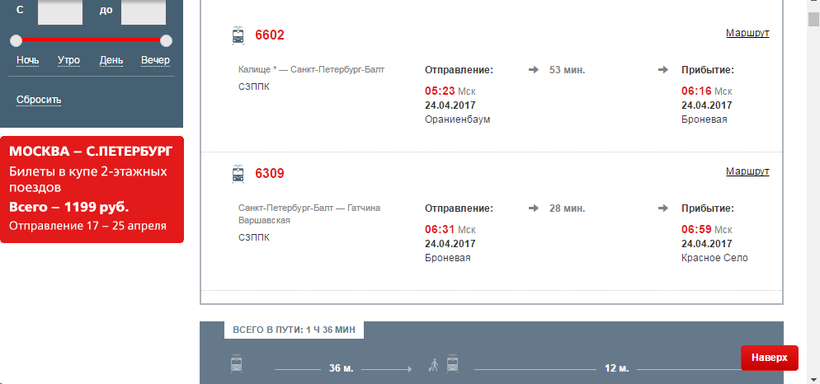Click the left handle of the time slider
820x384 pixels.
(16, 40)
